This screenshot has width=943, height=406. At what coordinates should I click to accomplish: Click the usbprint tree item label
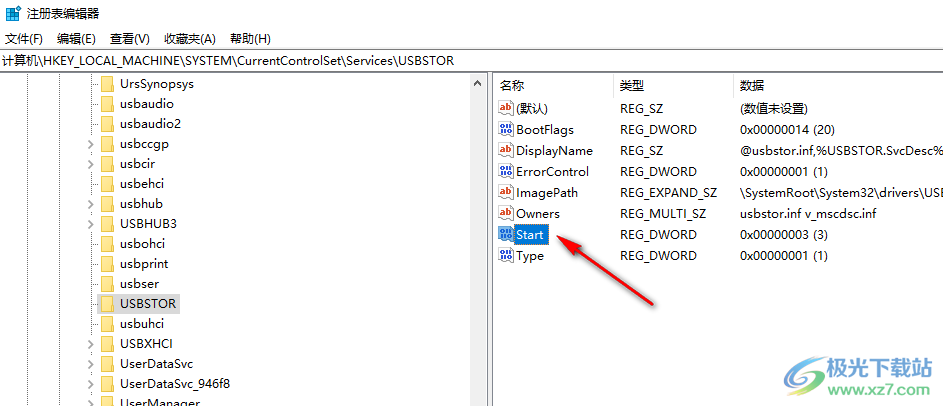click(x=144, y=264)
